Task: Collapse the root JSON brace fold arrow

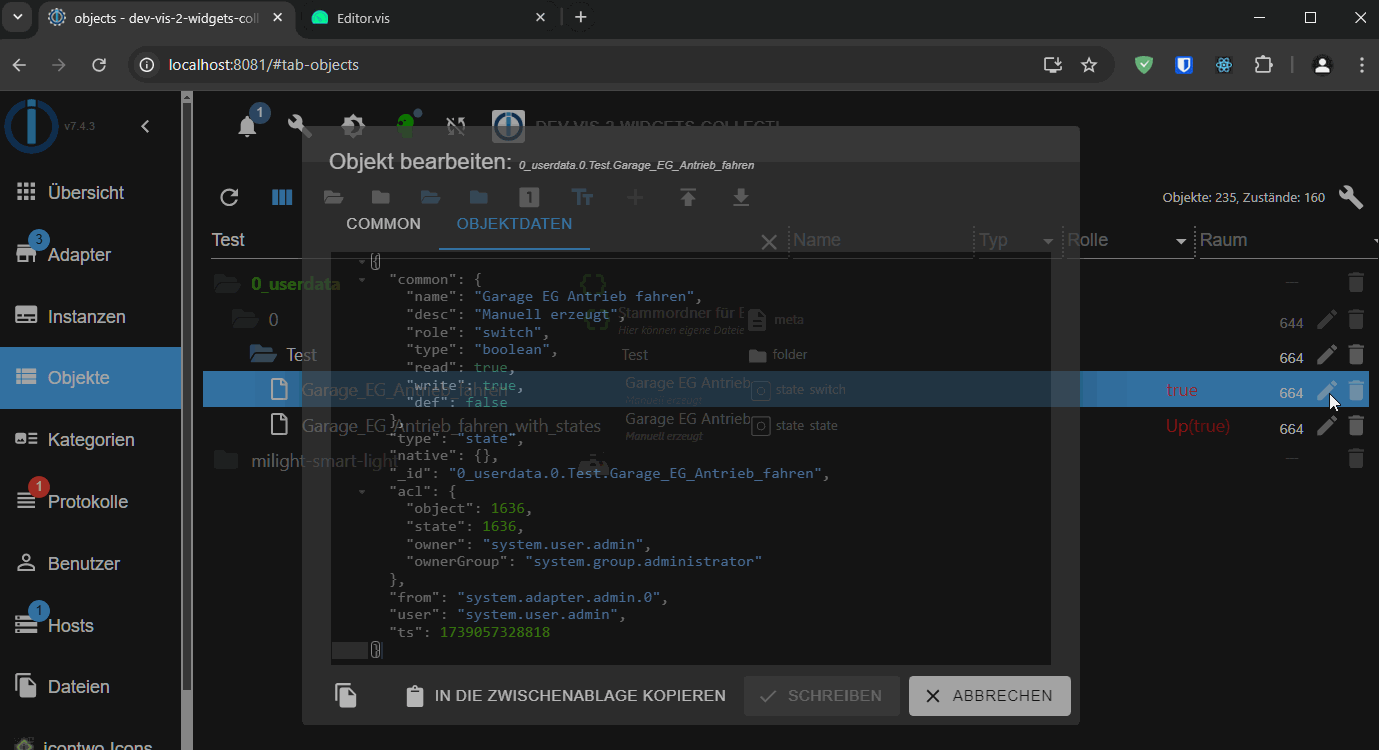Action: click(362, 261)
